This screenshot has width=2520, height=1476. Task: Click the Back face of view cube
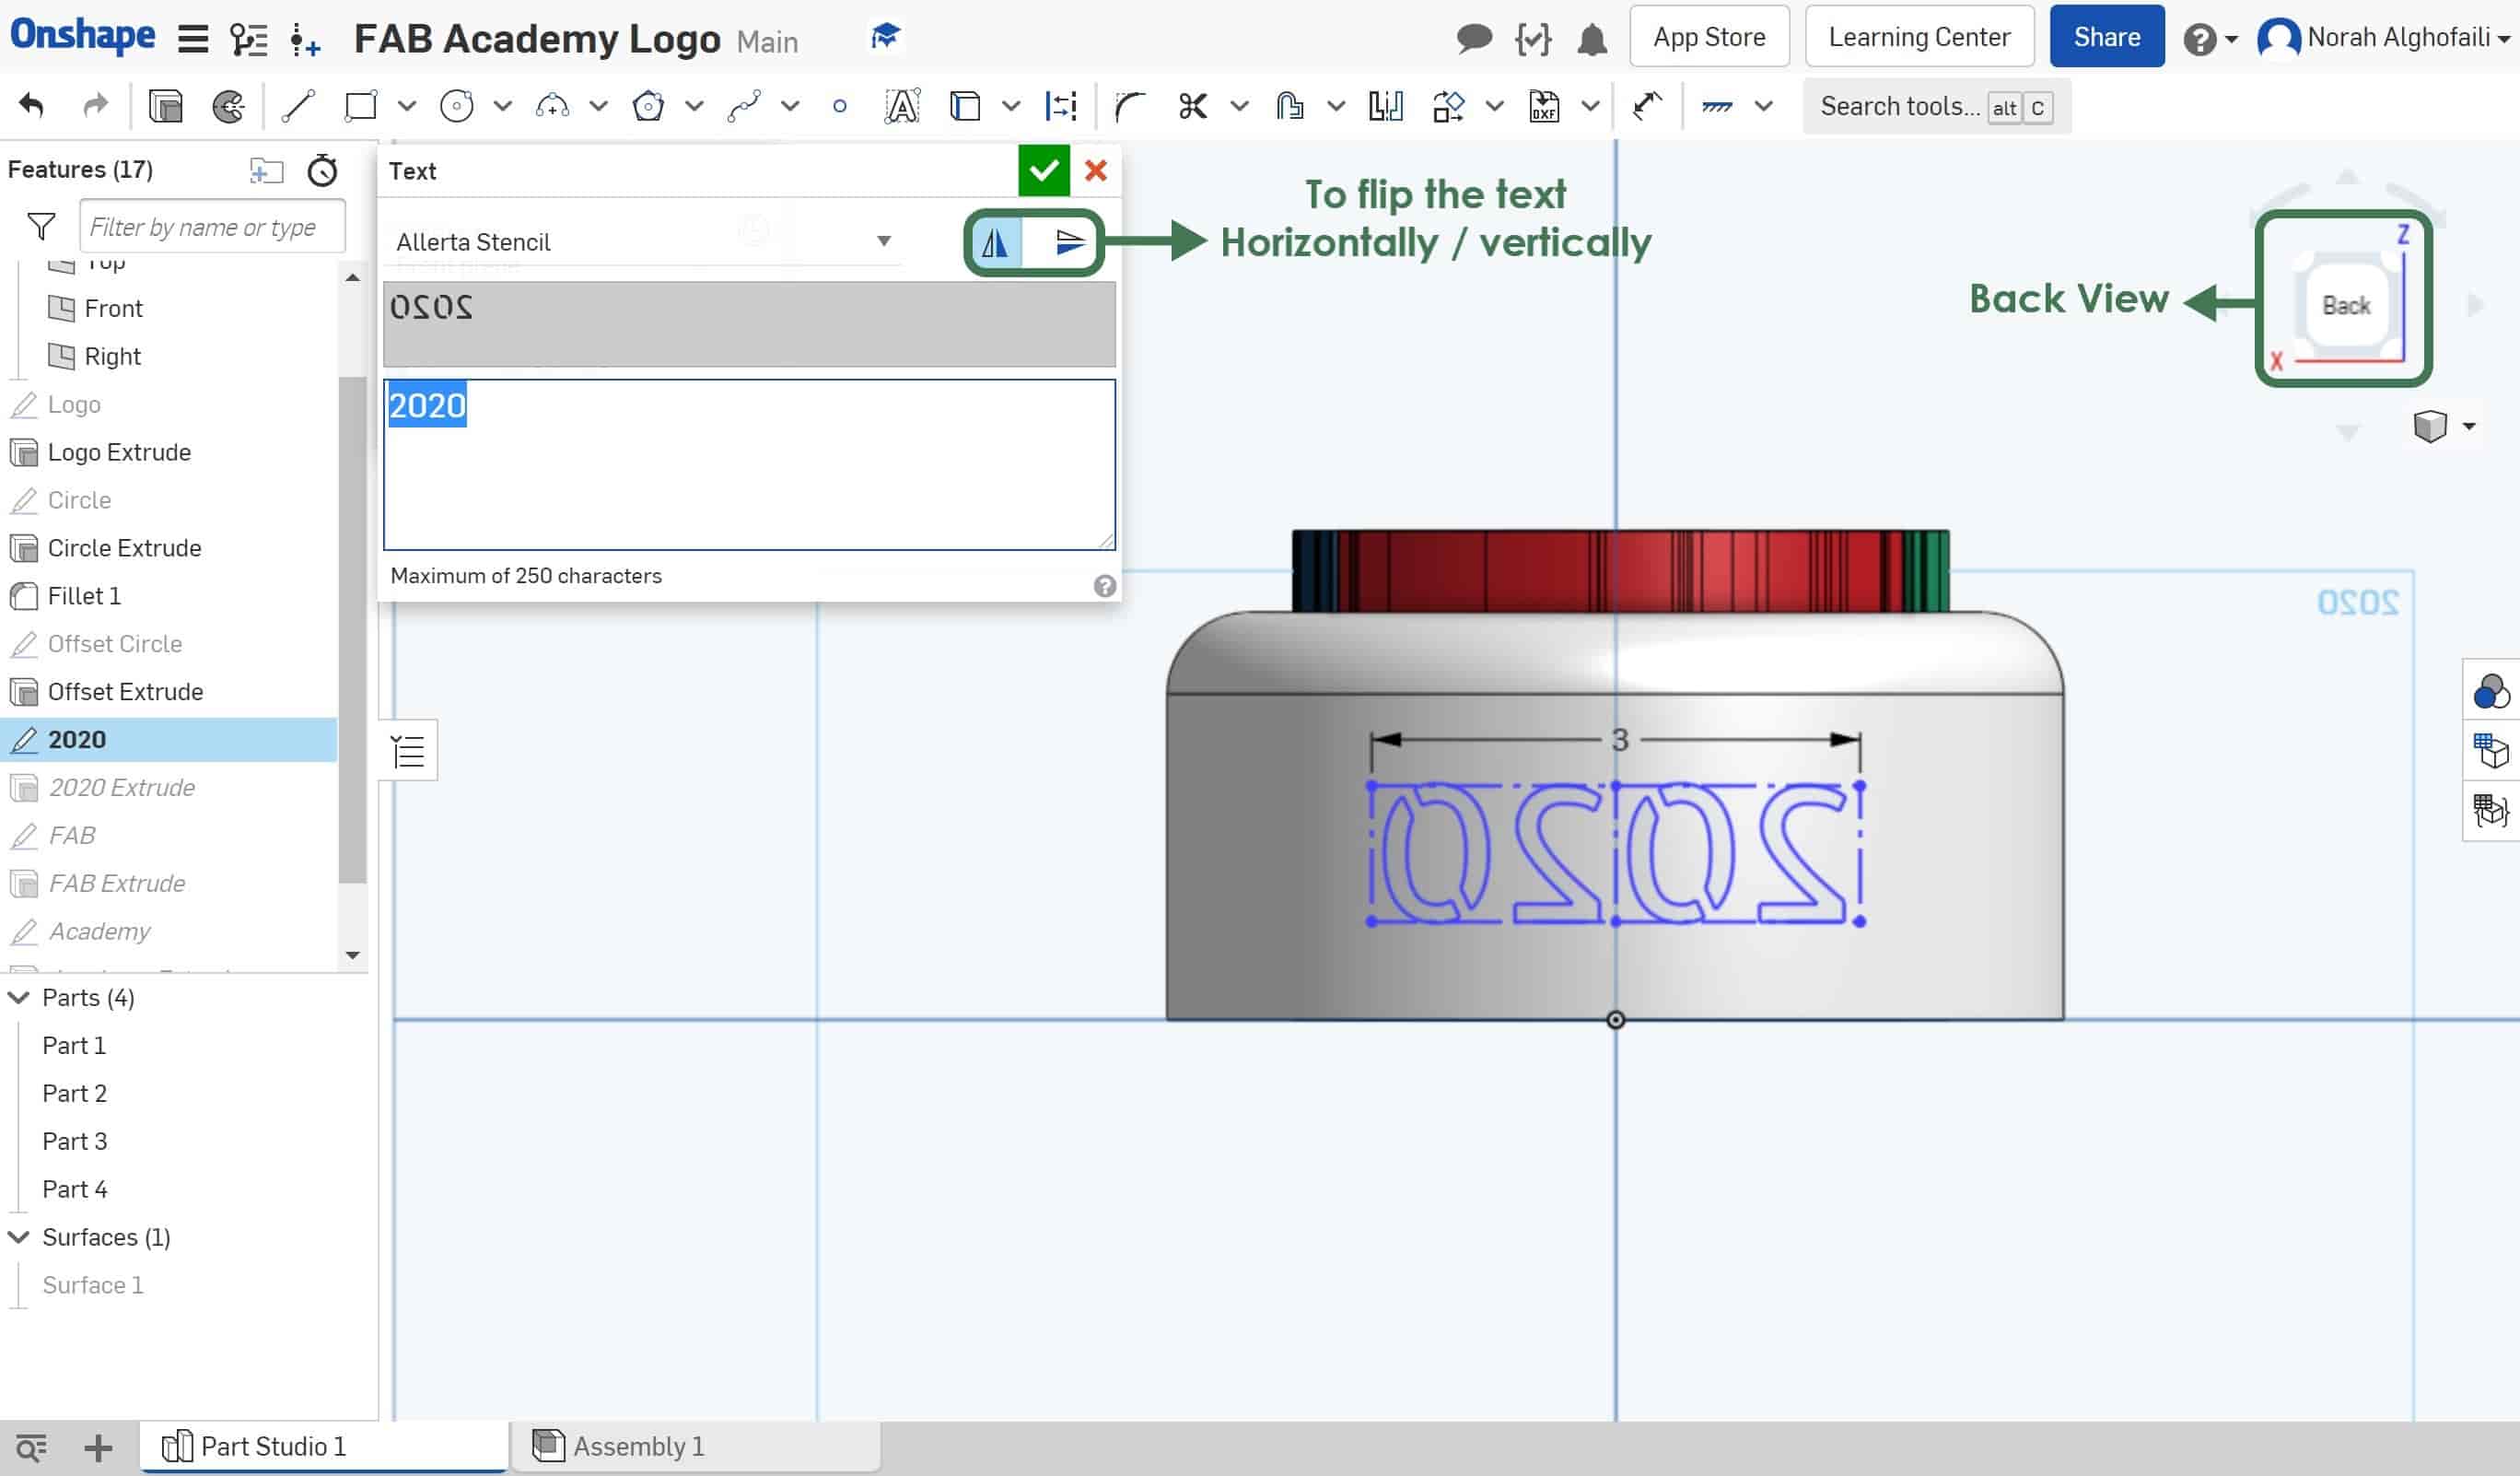click(x=2346, y=305)
